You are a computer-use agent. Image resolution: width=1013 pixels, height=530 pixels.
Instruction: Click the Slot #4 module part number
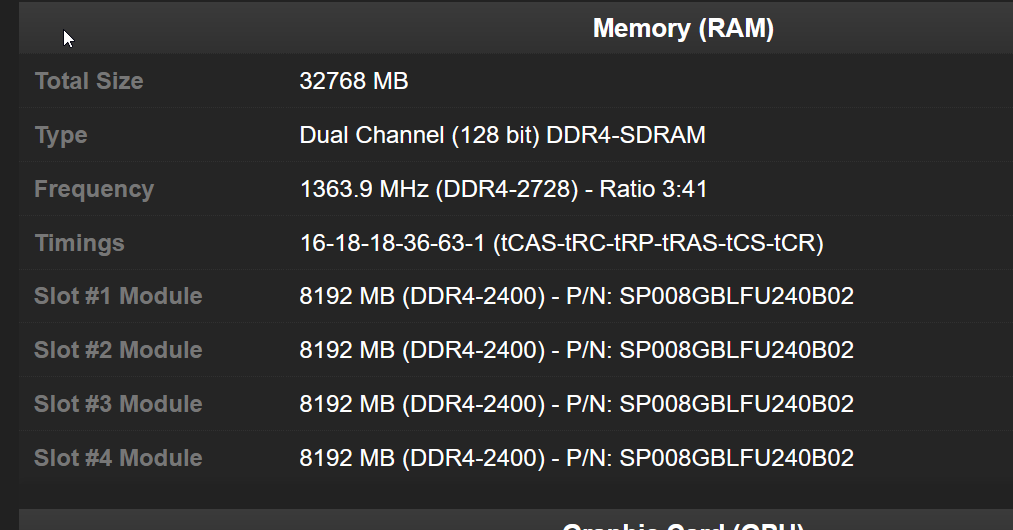736,458
